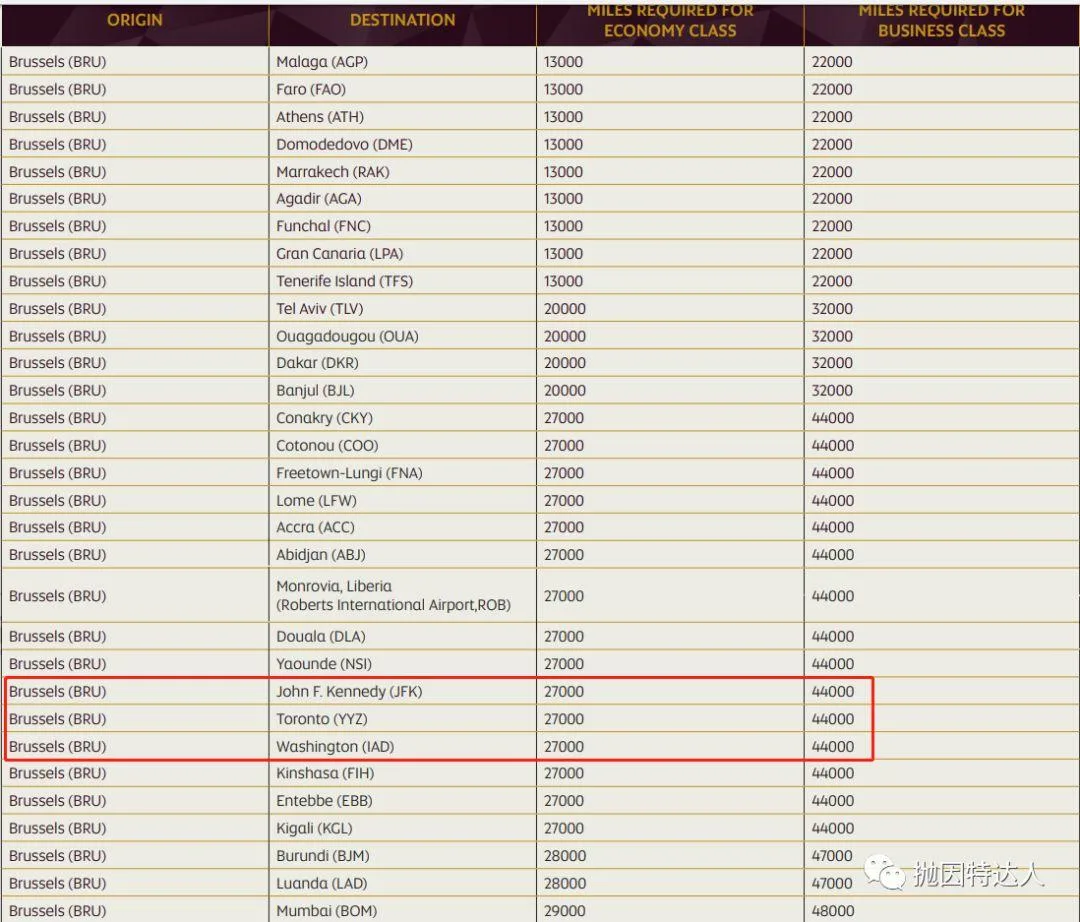Click the 29000 economy miles value

coord(564,911)
